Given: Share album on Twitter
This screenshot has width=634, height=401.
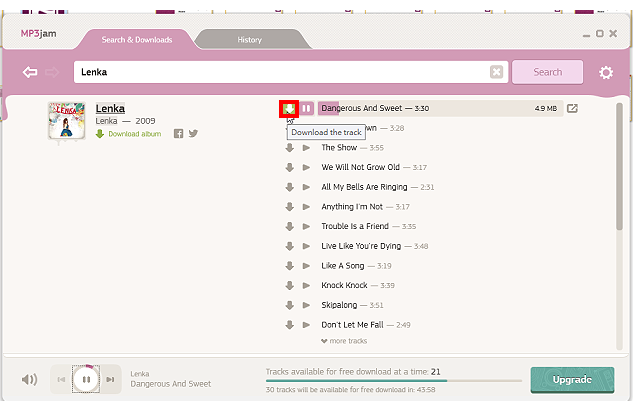Looking at the screenshot, I should click(x=193, y=133).
